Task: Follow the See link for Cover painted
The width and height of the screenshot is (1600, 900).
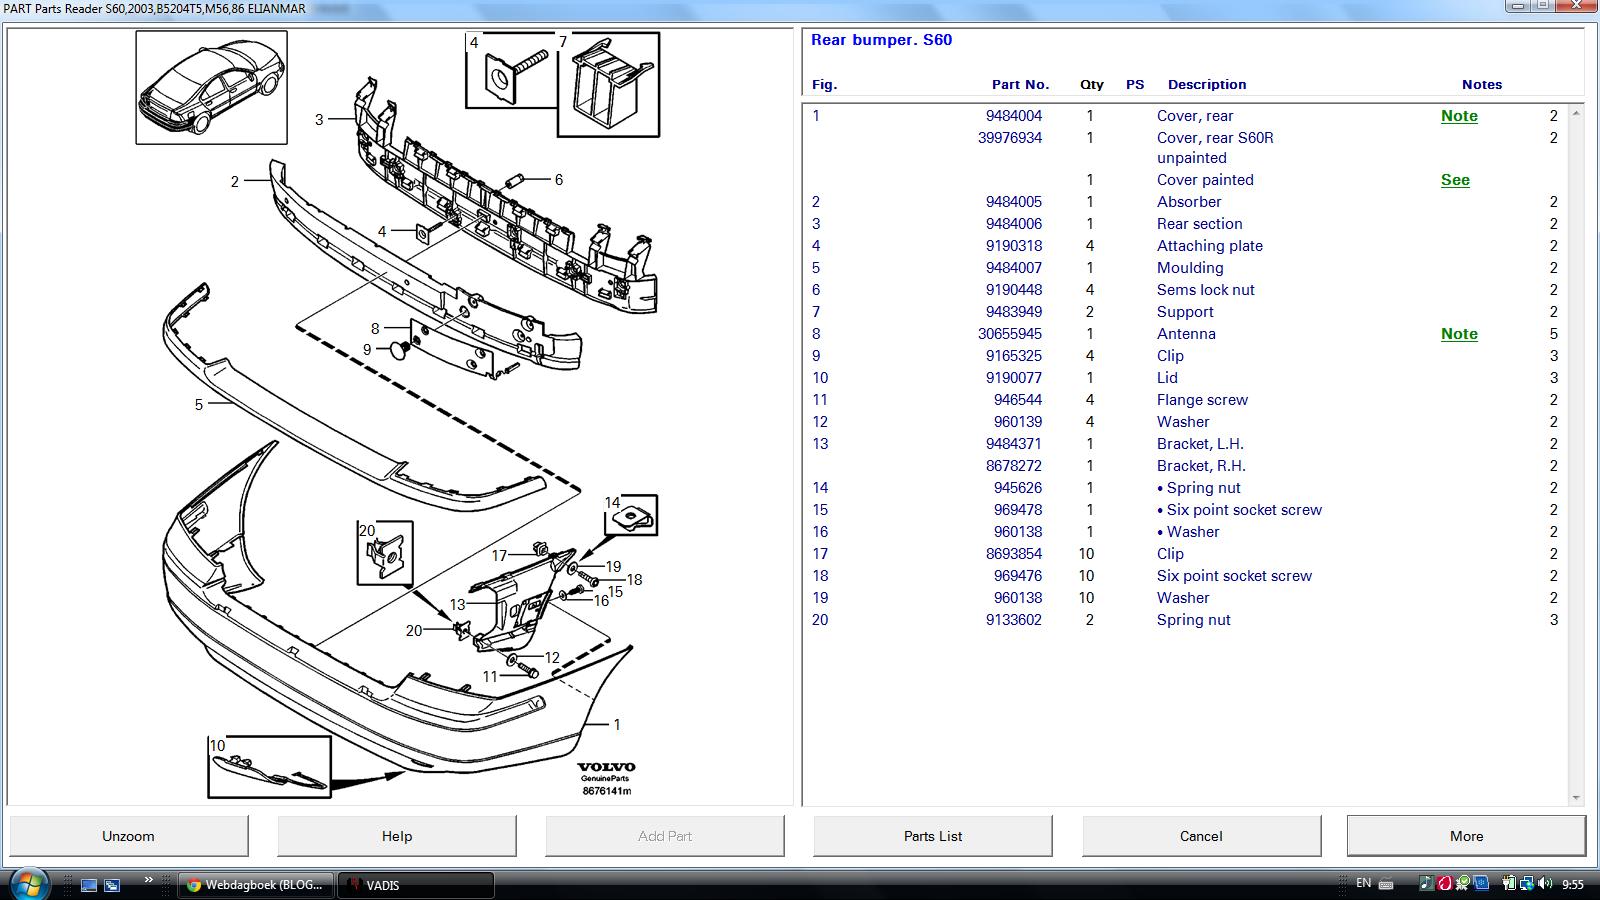Action: click(1455, 180)
